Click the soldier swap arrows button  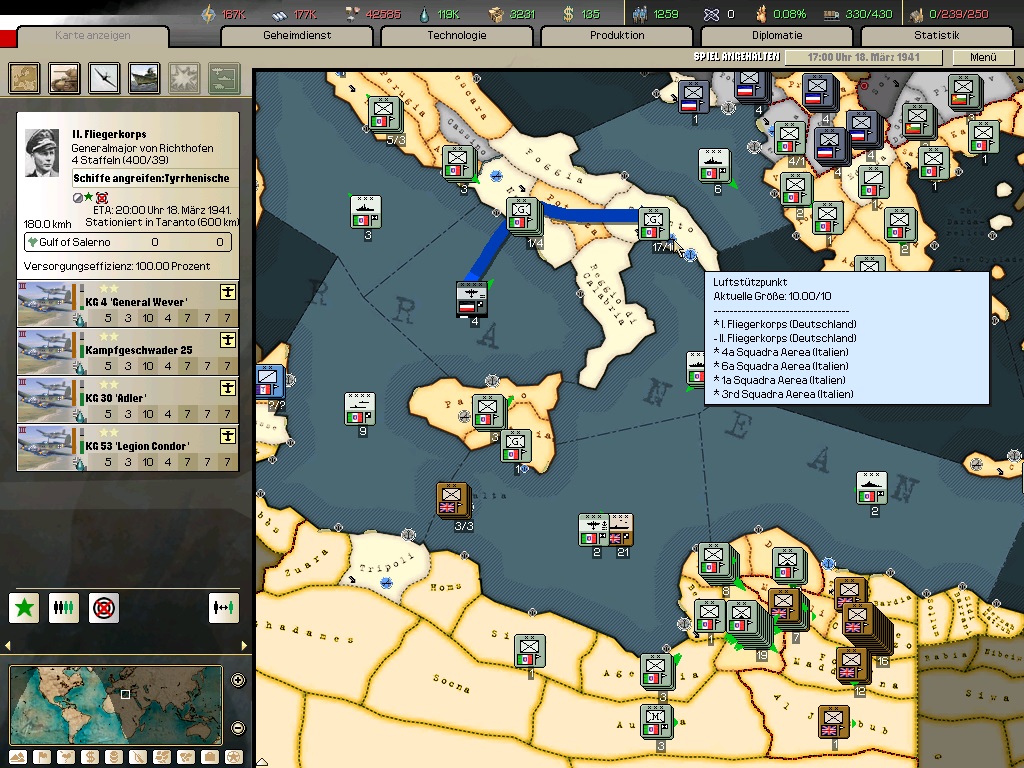pyautogui.click(x=223, y=608)
